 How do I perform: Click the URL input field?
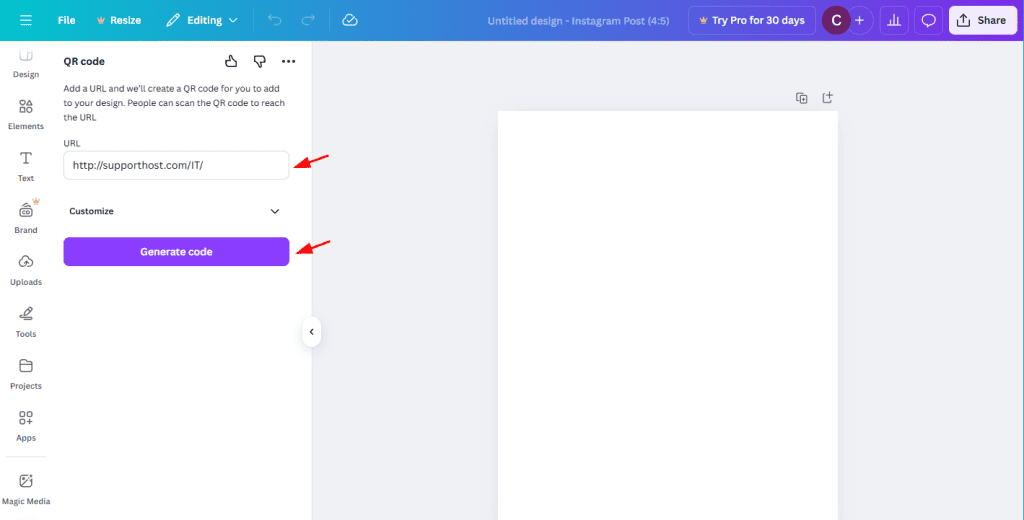coord(176,165)
